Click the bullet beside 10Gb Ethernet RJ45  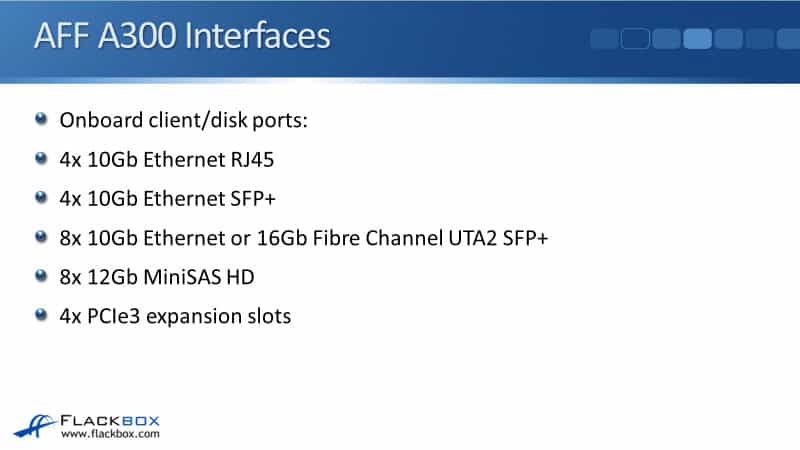point(40,159)
